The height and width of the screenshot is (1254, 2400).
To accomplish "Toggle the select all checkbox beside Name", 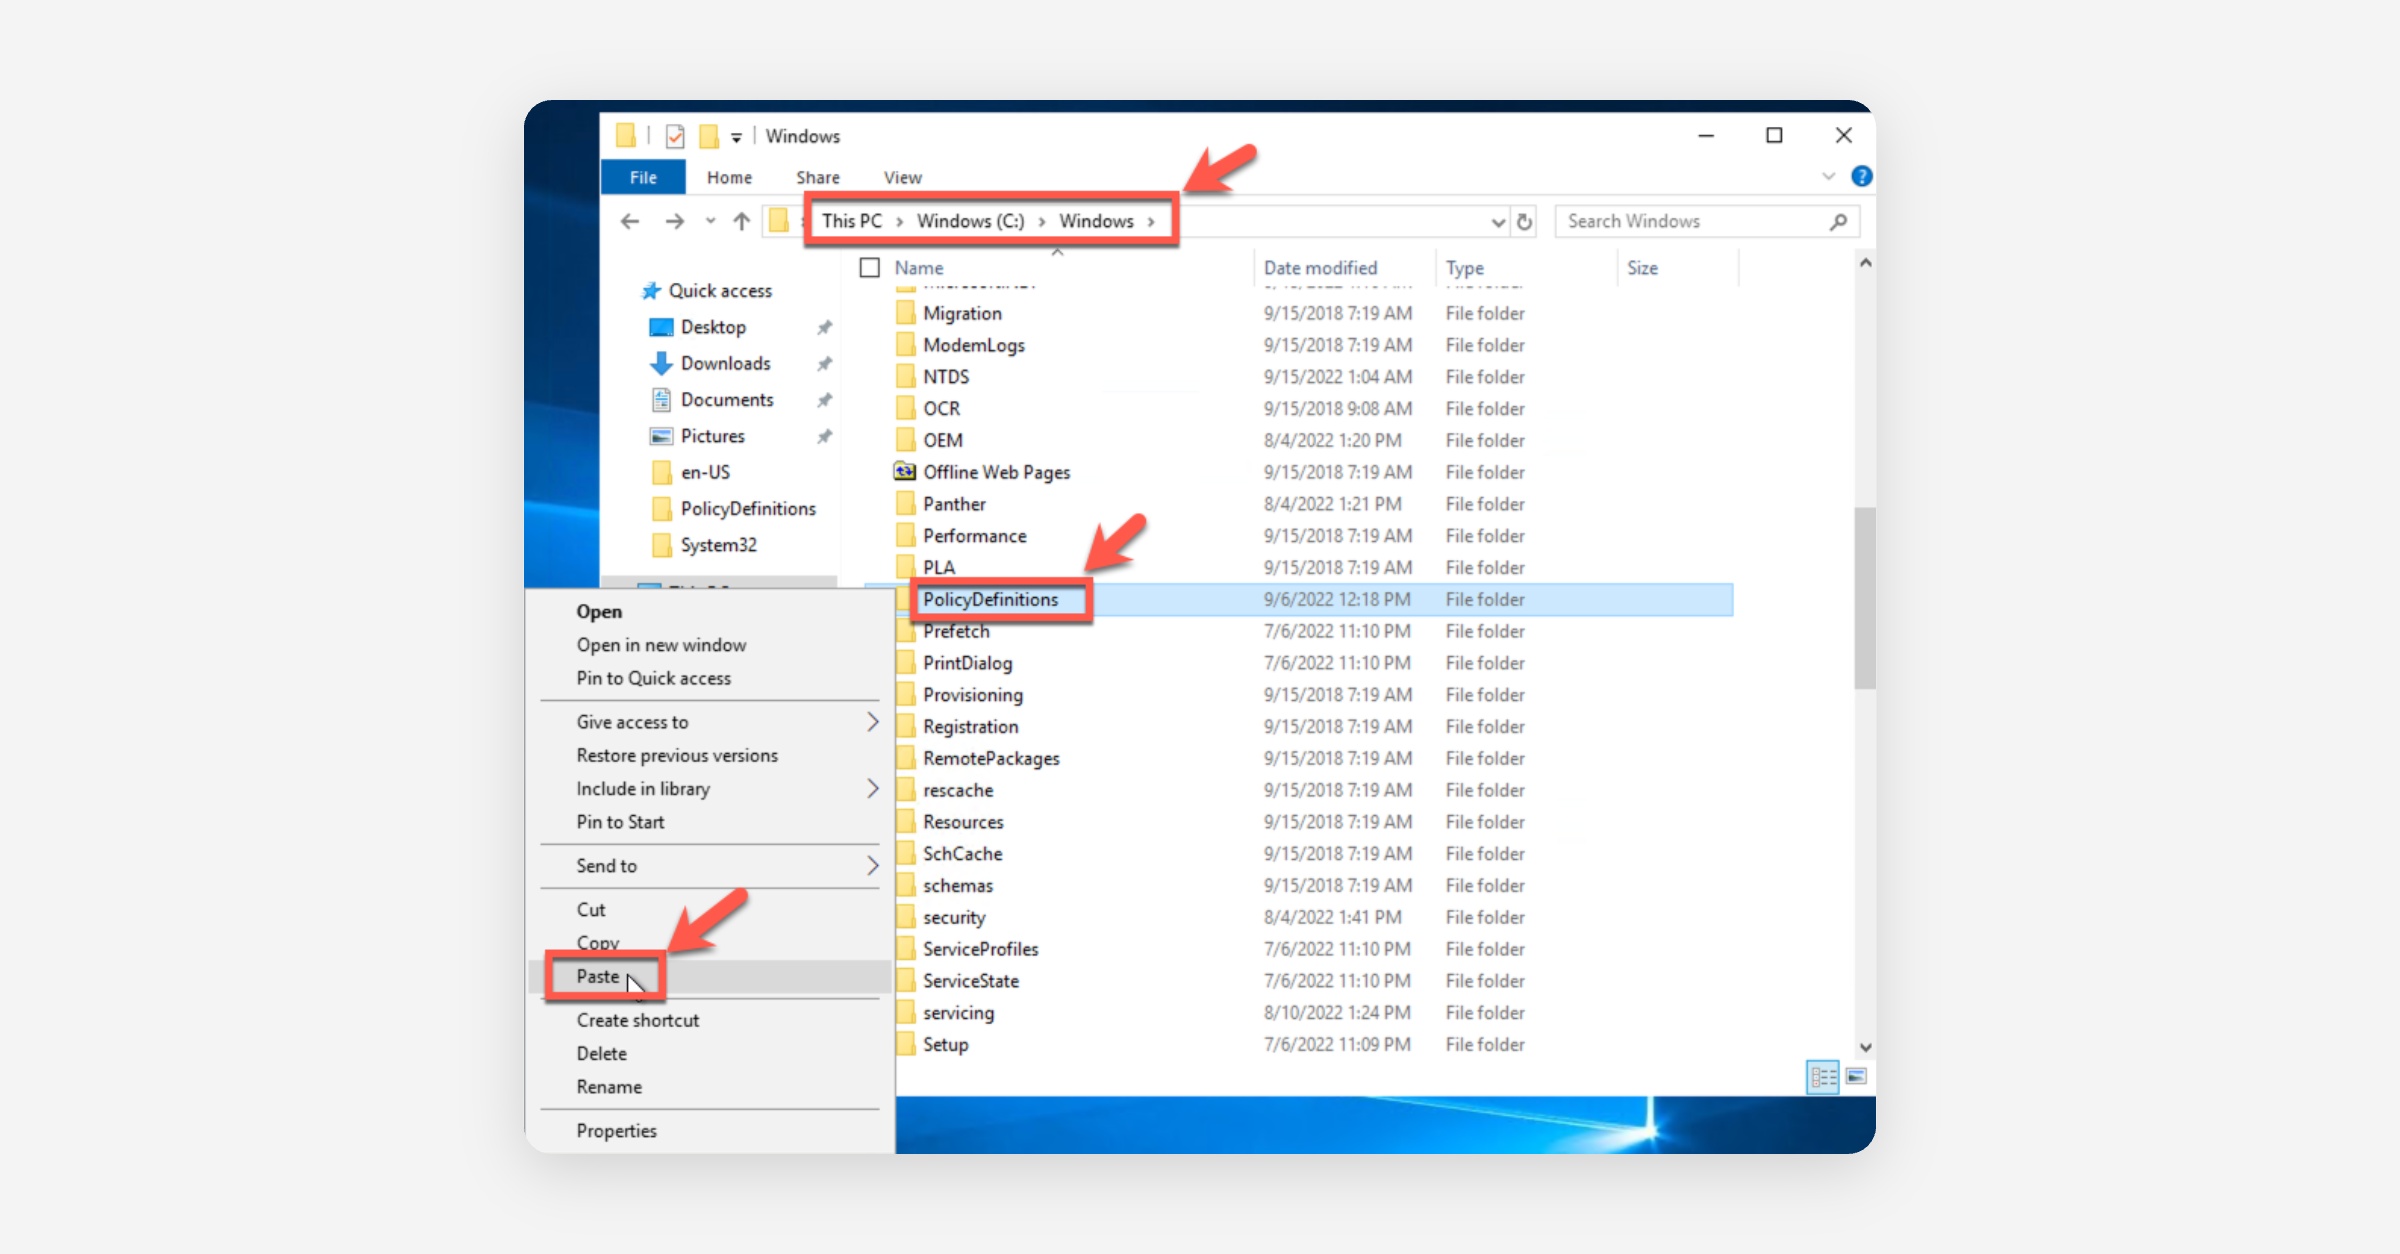I will pos(870,267).
